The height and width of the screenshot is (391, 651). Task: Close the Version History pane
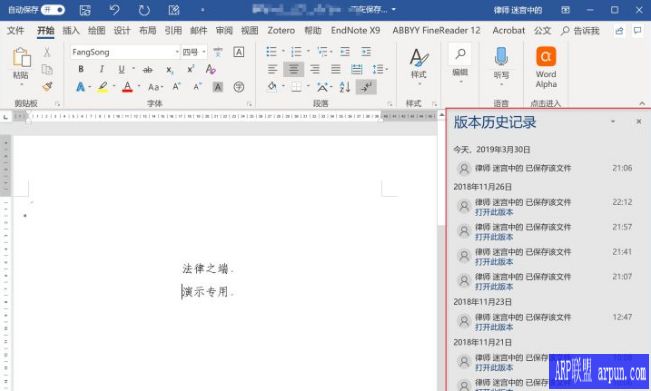(639, 121)
